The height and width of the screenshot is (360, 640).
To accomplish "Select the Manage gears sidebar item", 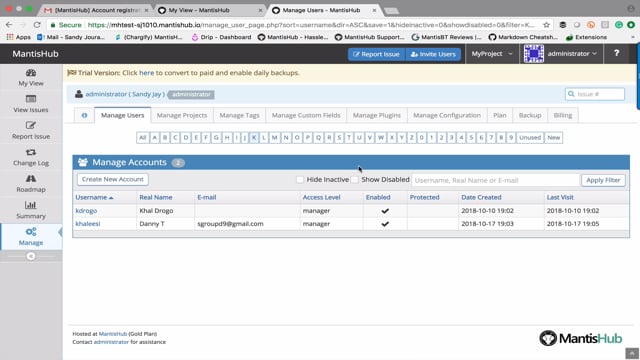I will coord(31,236).
